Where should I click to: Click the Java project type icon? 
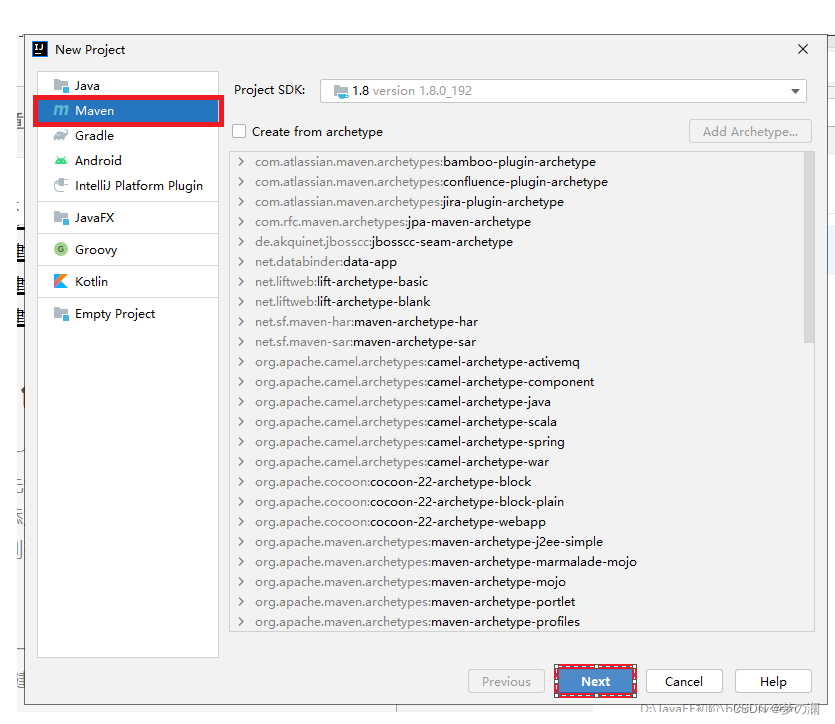point(61,85)
